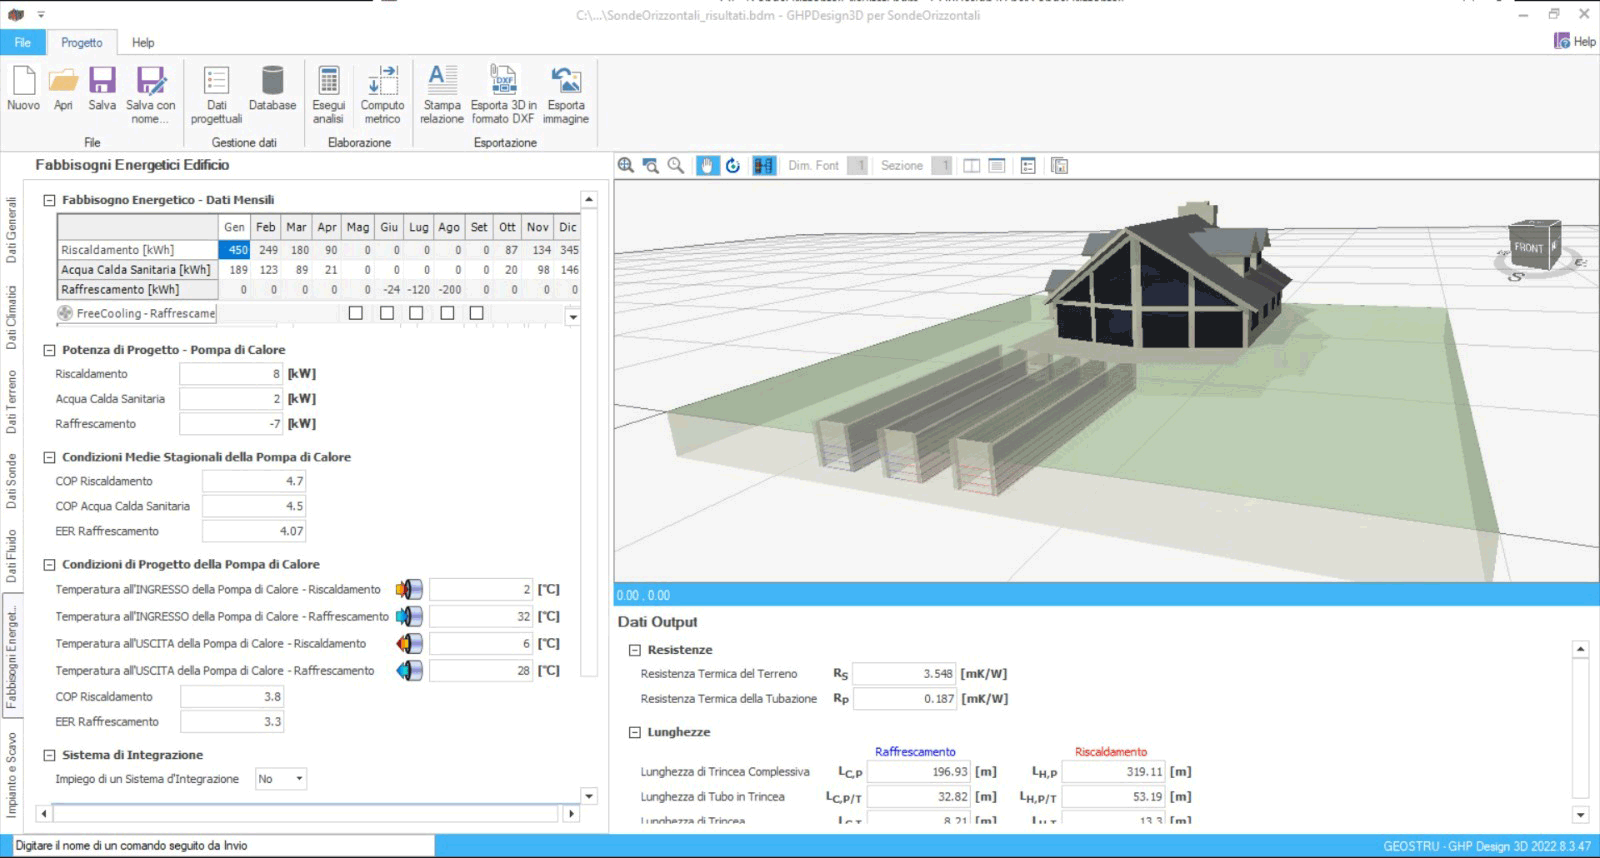Check the FreeCooling box for Ago
The image size is (1600, 858).
(x=447, y=313)
